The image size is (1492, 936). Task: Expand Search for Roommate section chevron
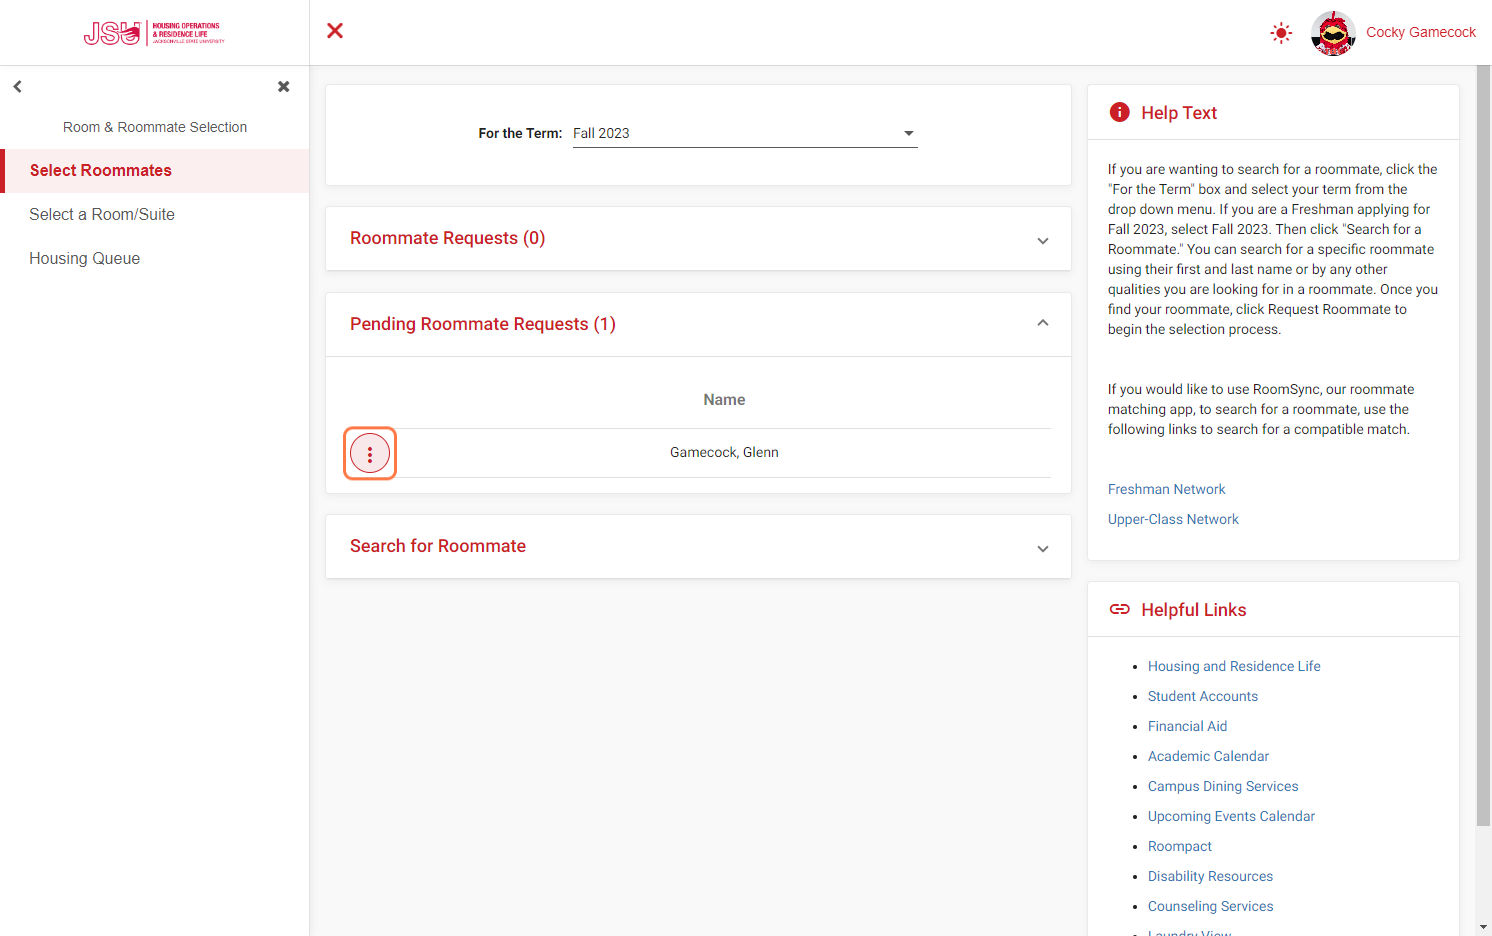tap(1043, 548)
